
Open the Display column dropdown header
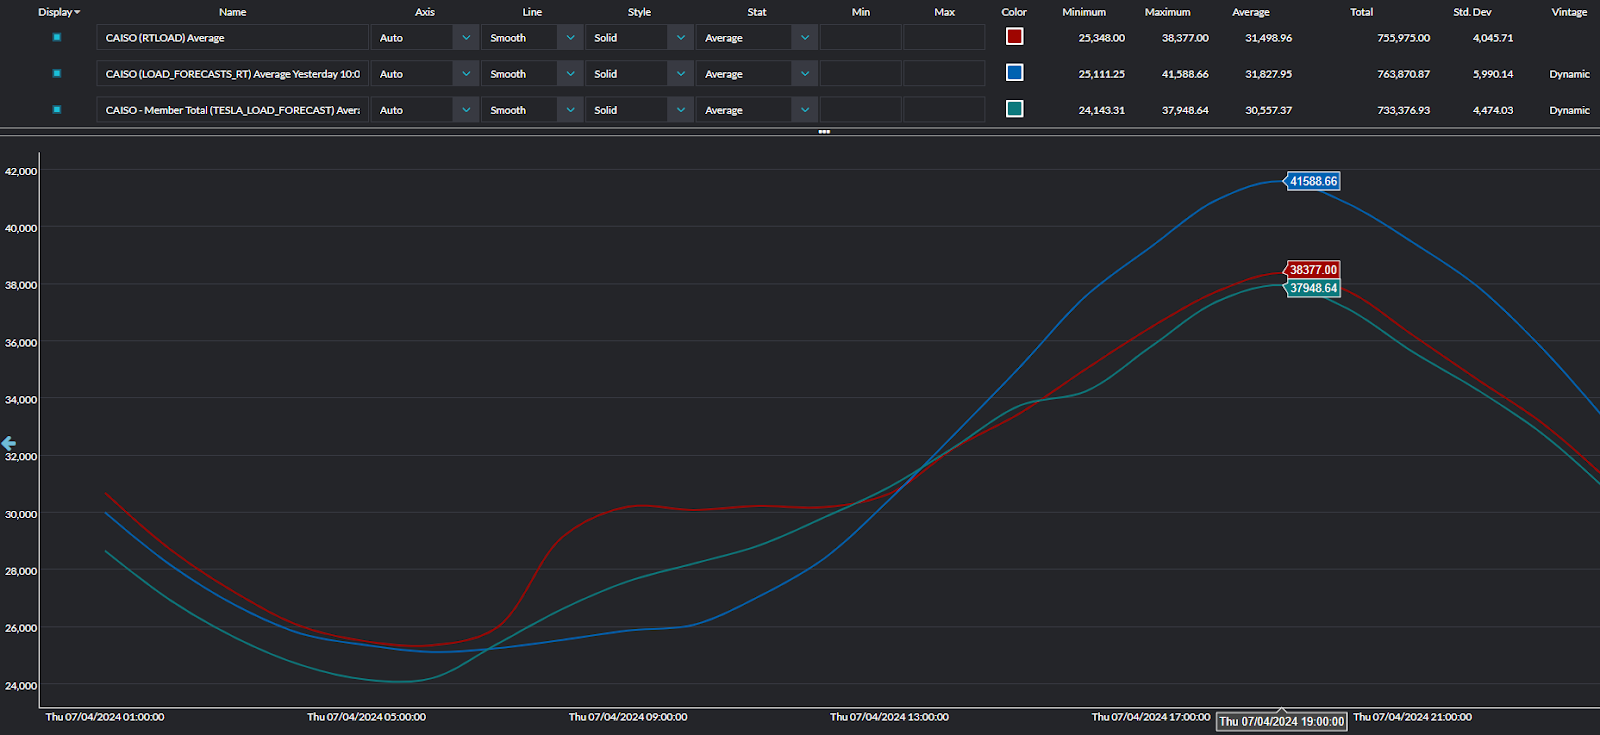(x=59, y=12)
